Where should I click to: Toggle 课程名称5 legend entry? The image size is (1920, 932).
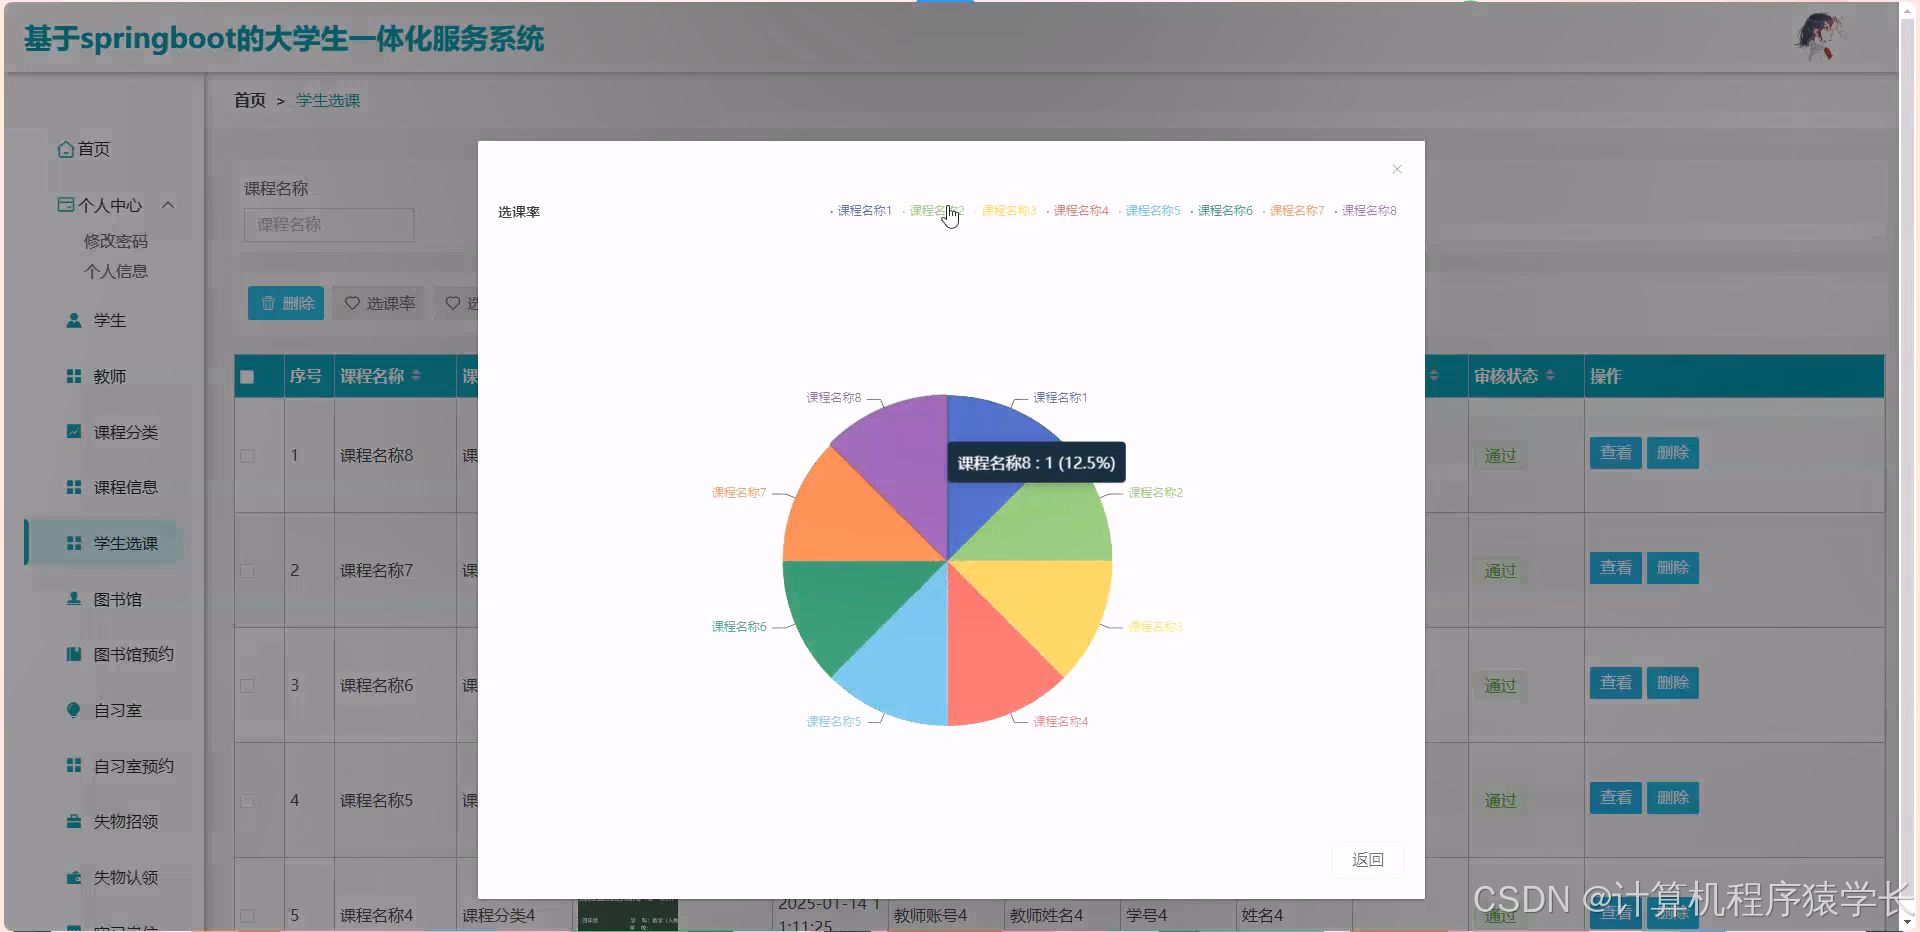click(x=1149, y=211)
